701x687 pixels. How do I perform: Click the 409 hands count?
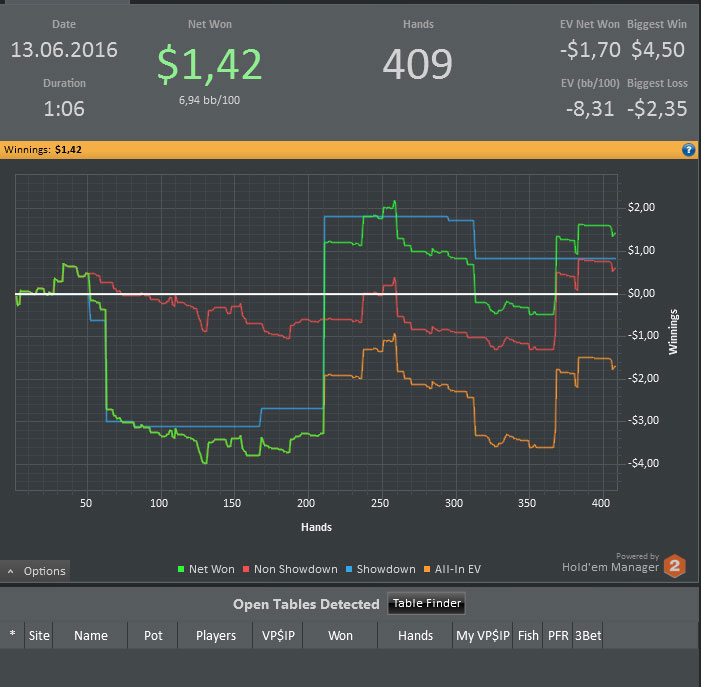coord(418,64)
